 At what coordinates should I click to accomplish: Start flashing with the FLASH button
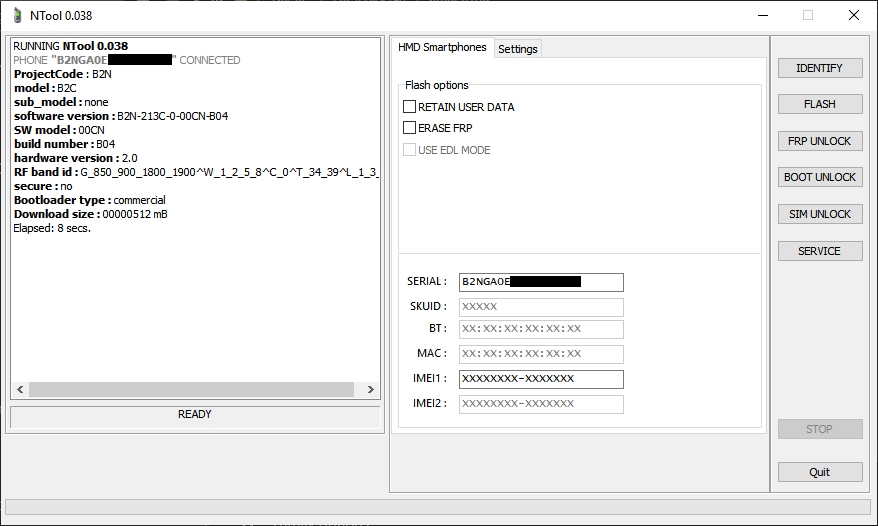click(820, 104)
